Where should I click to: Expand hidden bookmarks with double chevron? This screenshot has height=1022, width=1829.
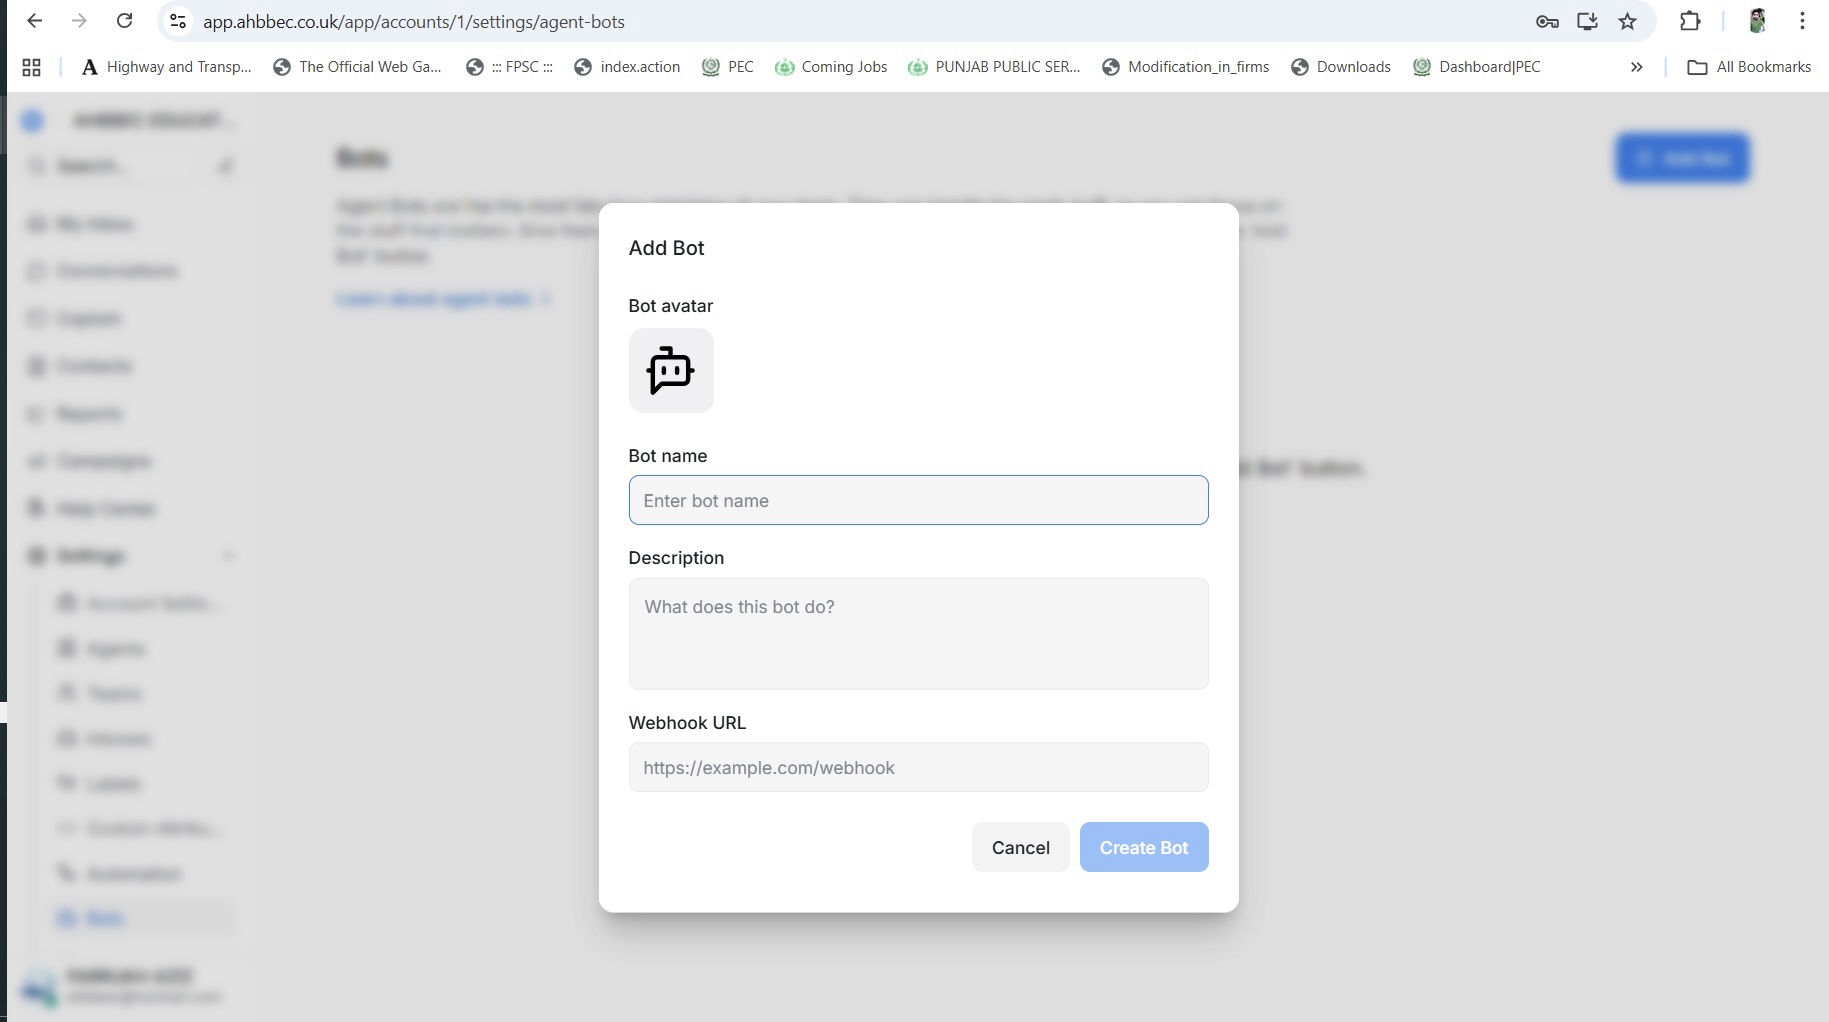click(1637, 67)
